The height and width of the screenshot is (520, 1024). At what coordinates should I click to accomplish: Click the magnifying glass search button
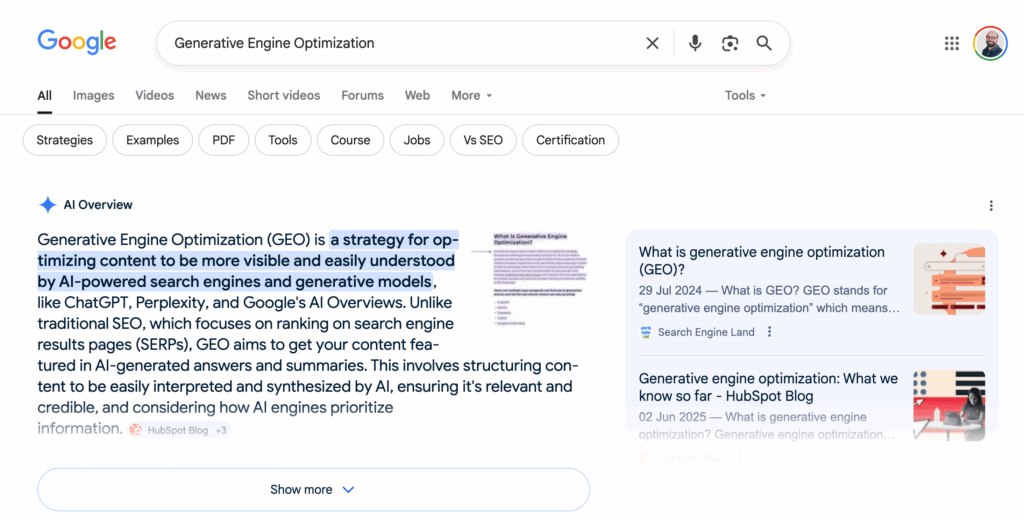764,43
